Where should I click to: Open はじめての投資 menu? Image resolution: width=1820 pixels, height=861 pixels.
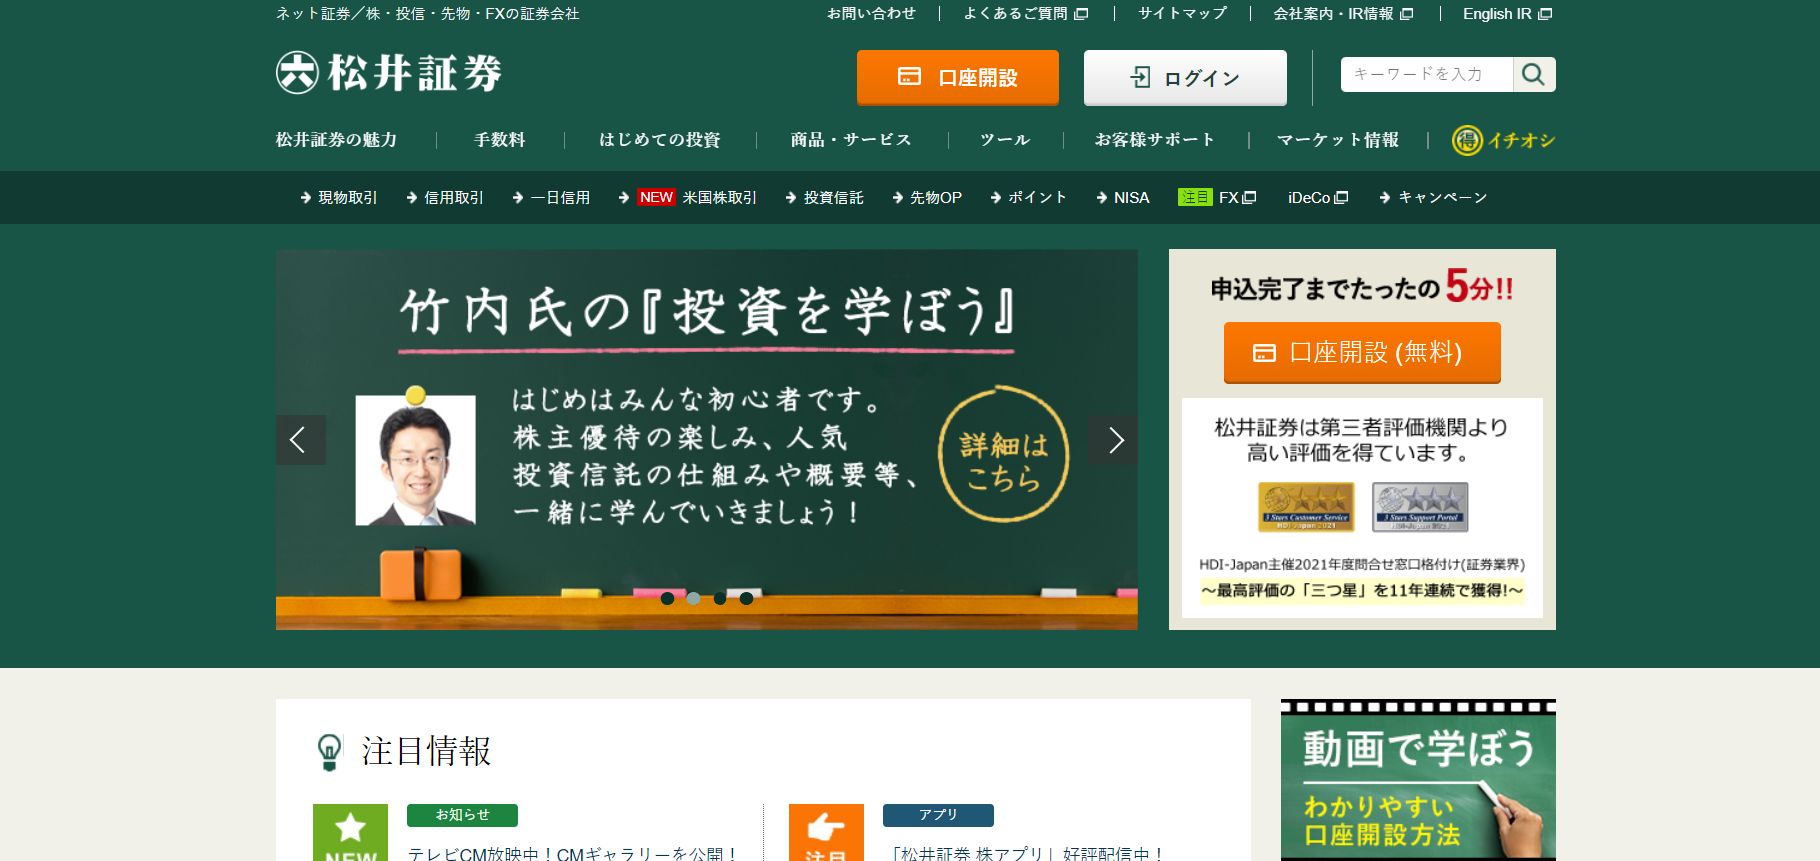(660, 140)
